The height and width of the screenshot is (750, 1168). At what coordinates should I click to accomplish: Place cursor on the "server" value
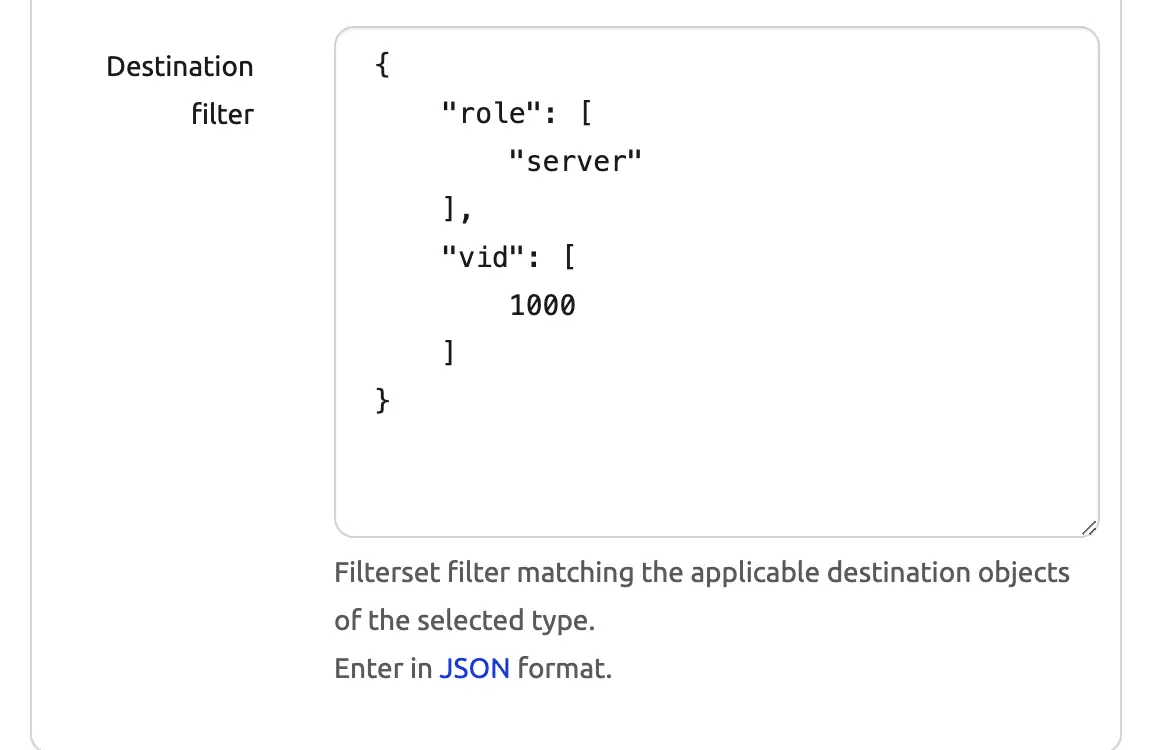574,162
